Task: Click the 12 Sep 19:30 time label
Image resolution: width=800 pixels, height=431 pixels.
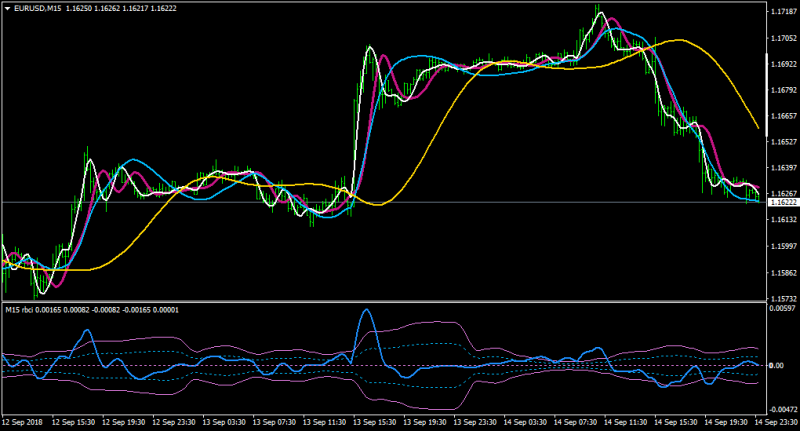Action: (x=123, y=422)
